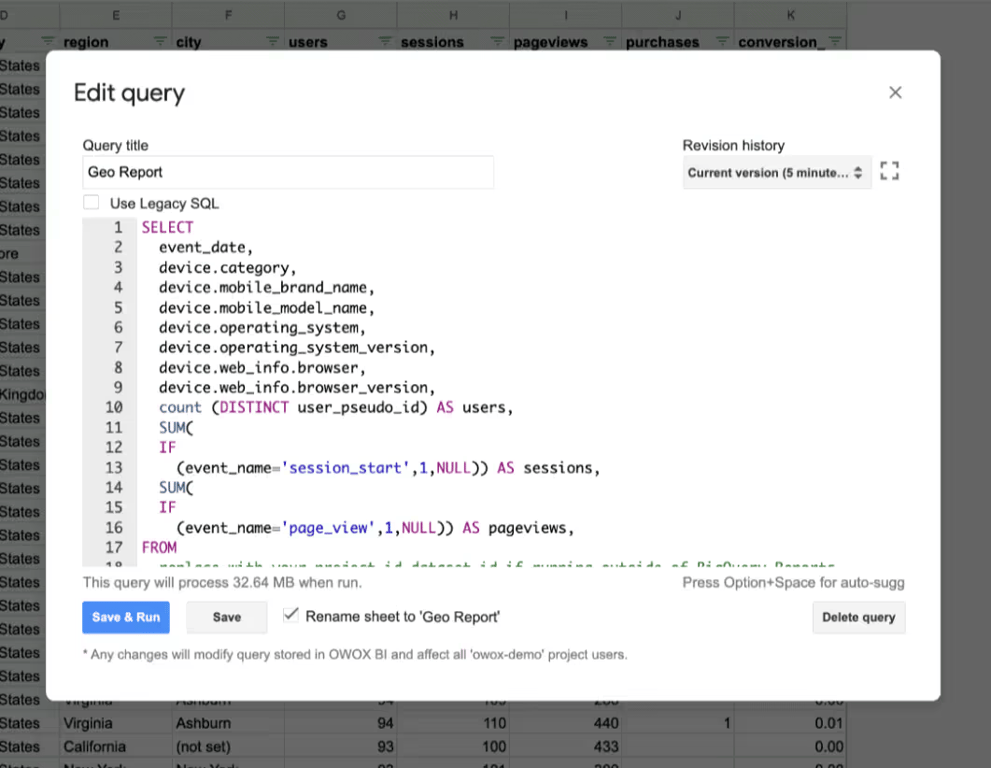991x768 pixels.
Task: Close the Edit query dialog
Action: [x=895, y=92]
